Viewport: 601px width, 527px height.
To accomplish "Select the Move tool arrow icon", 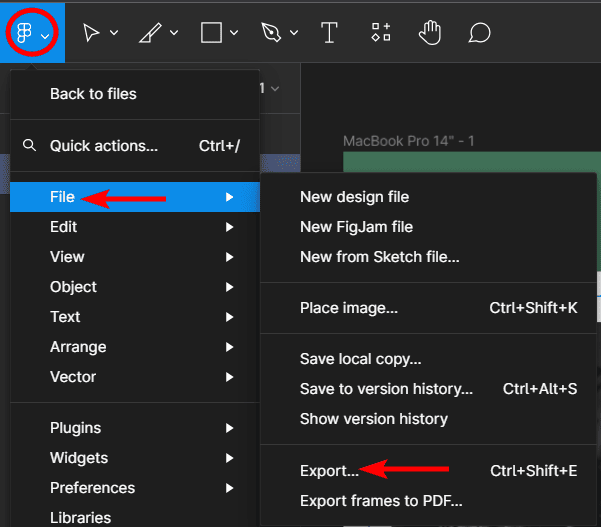I will (x=92, y=33).
